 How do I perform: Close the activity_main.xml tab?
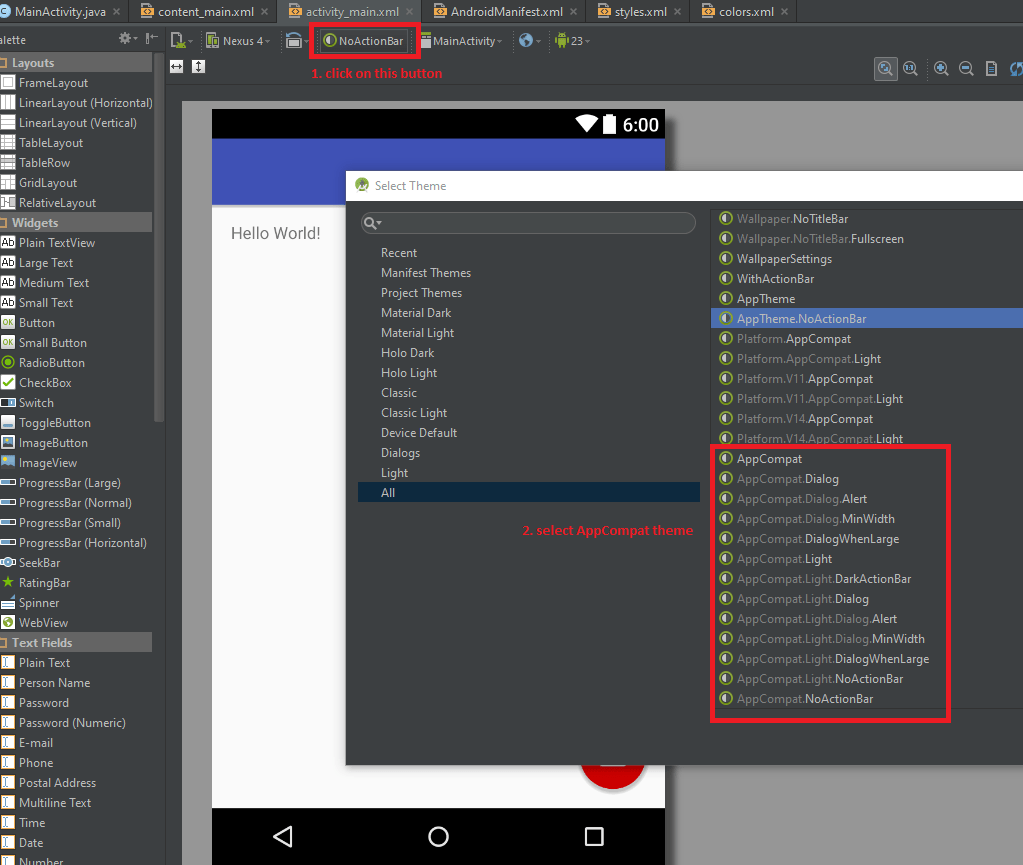coord(410,12)
